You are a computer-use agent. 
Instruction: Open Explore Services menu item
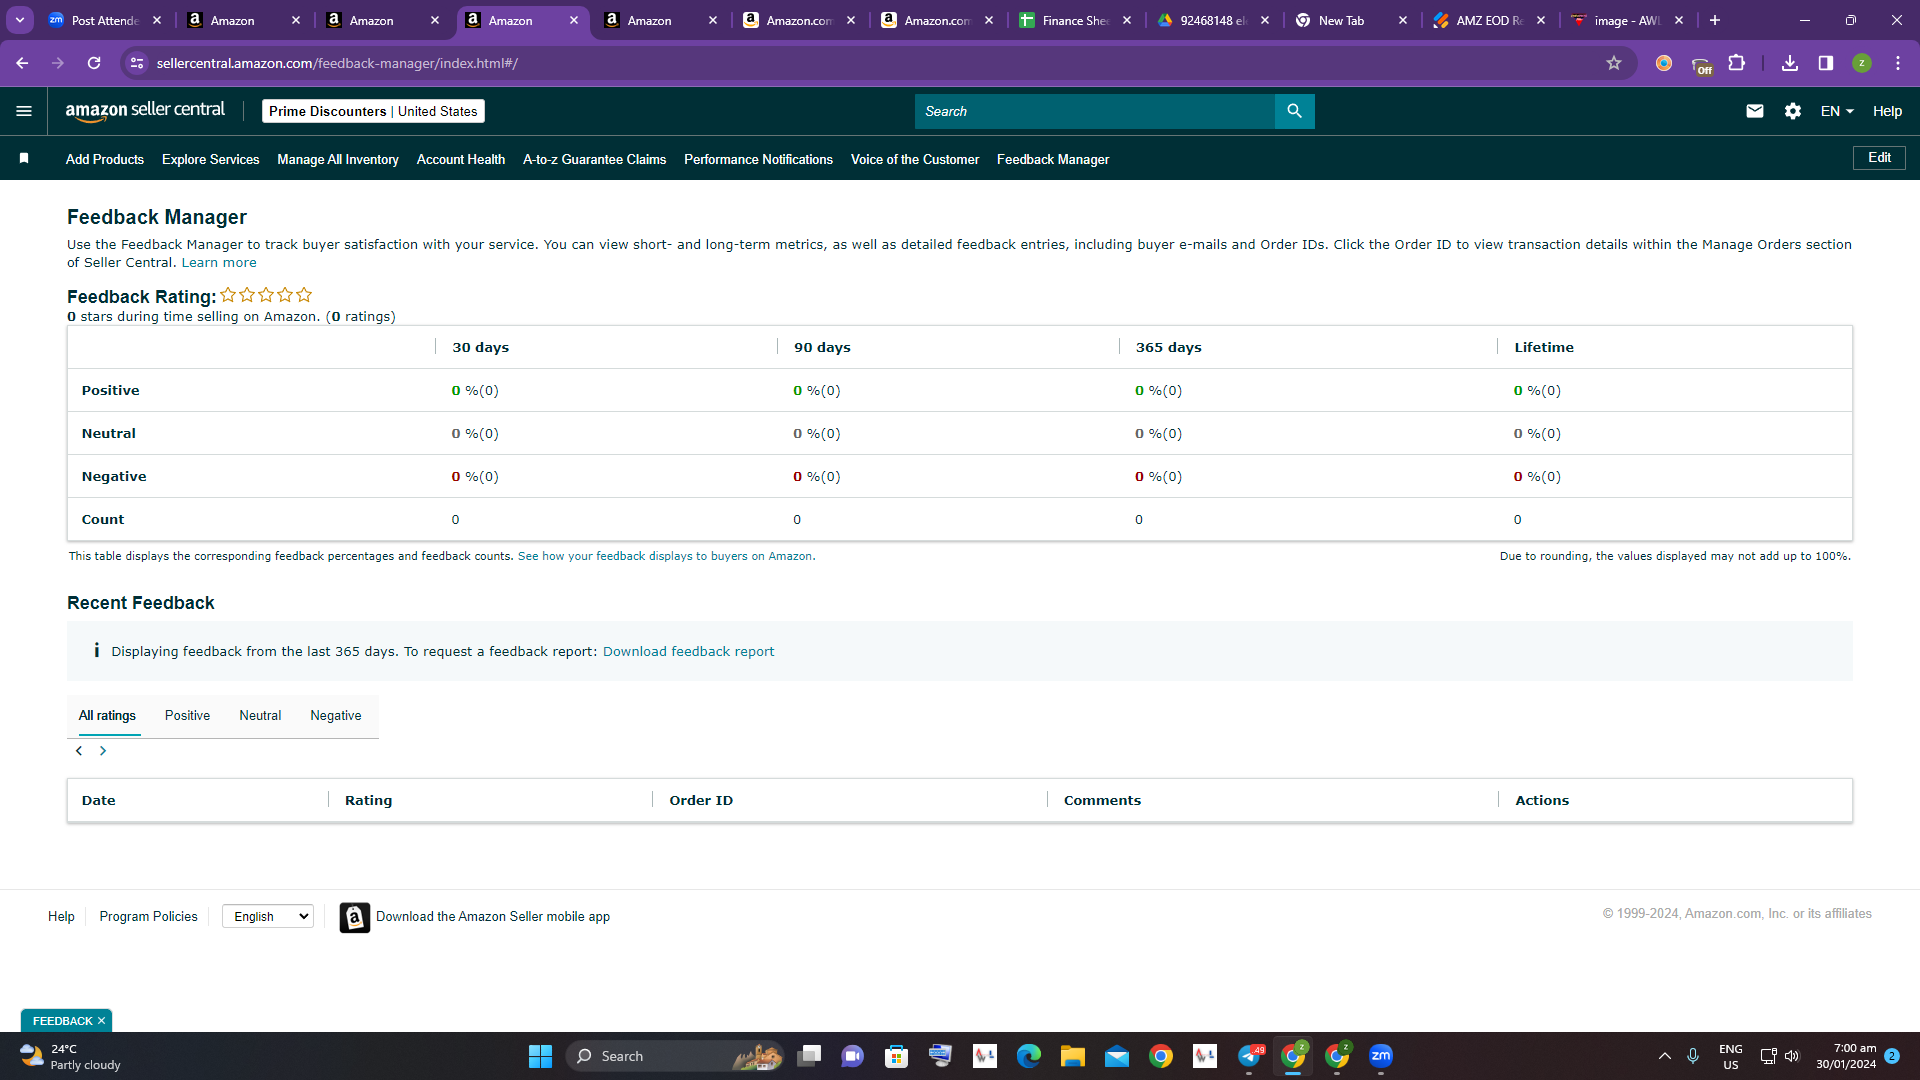coord(210,159)
